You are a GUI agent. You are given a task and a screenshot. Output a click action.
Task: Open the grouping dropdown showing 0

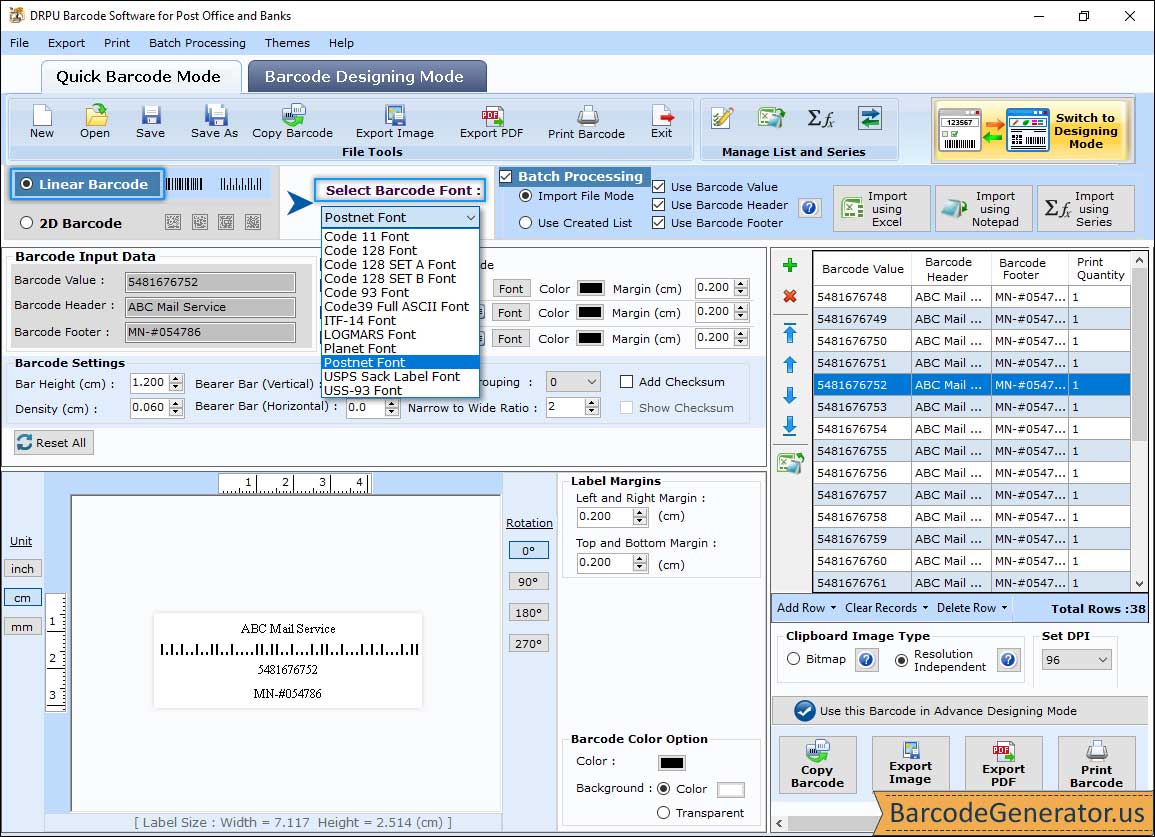point(573,382)
